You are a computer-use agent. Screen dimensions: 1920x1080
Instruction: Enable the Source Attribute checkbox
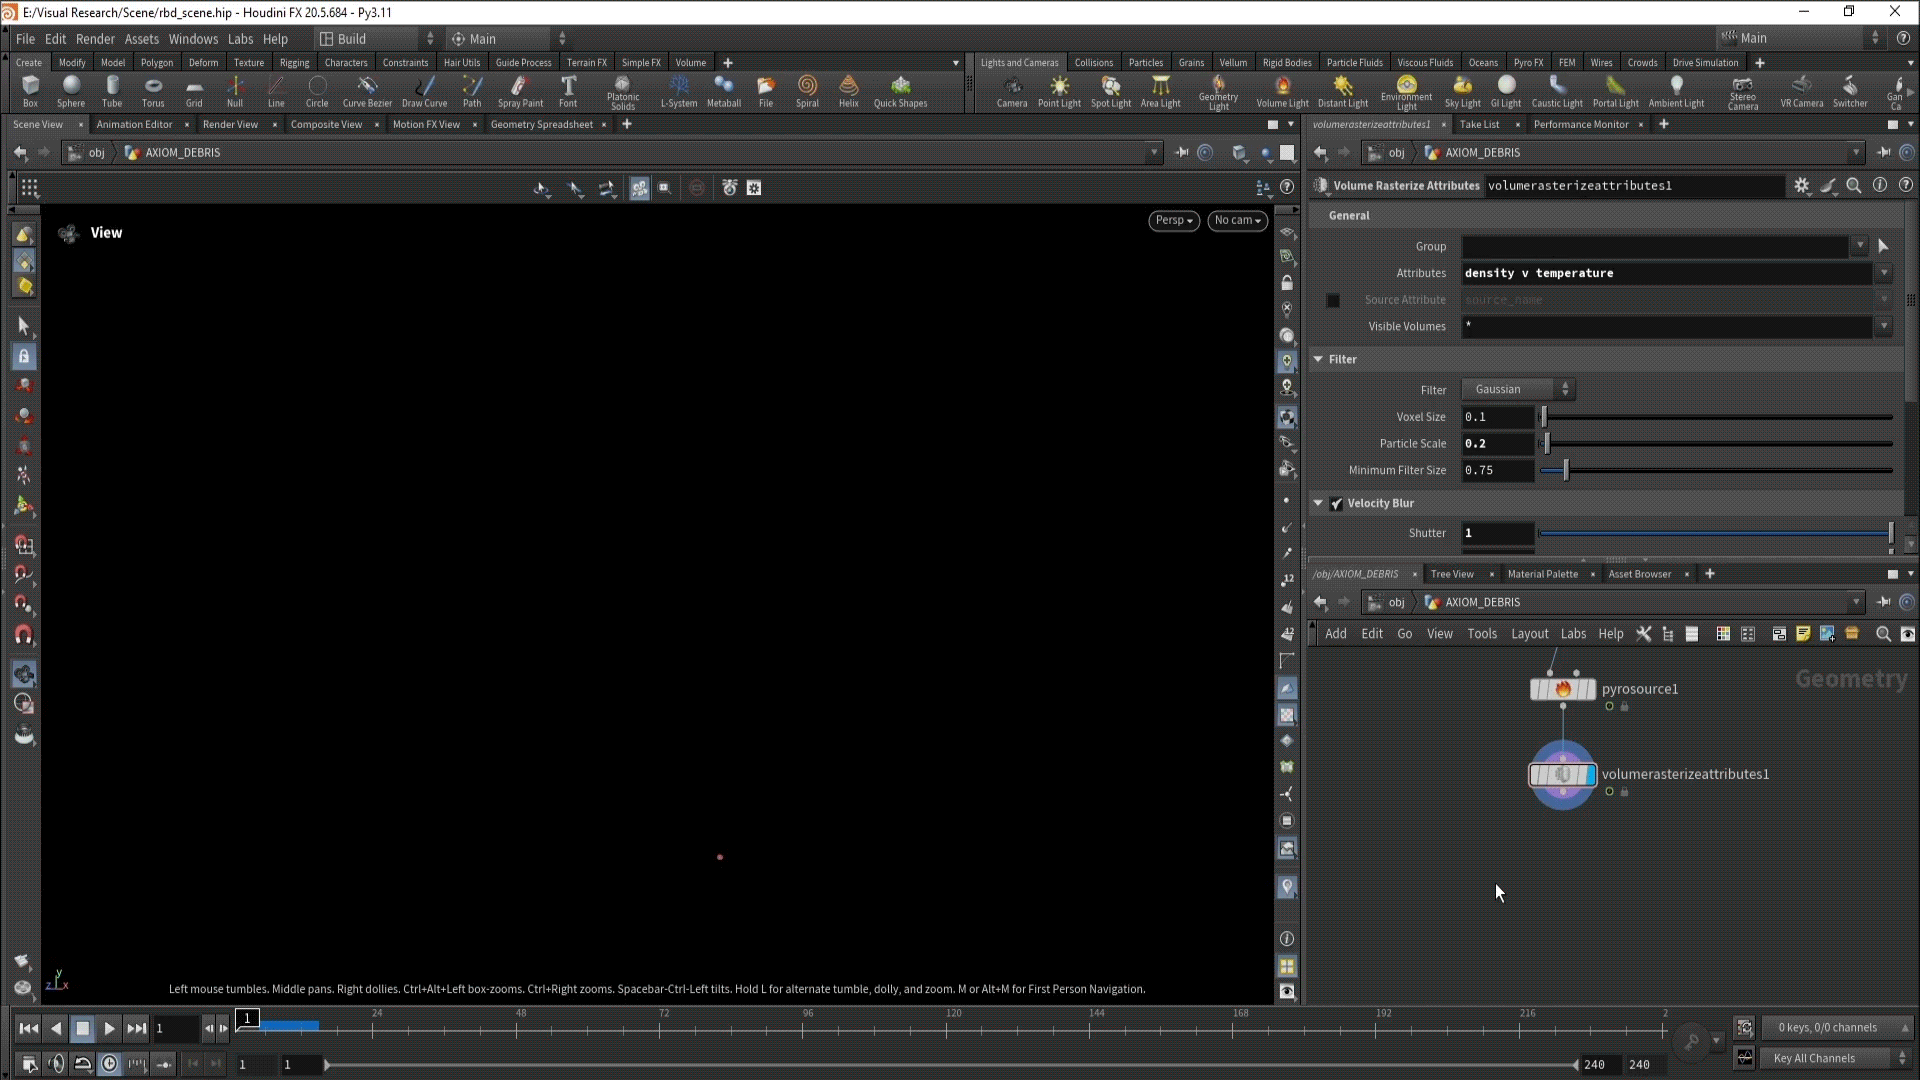[x=1333, y=300]
